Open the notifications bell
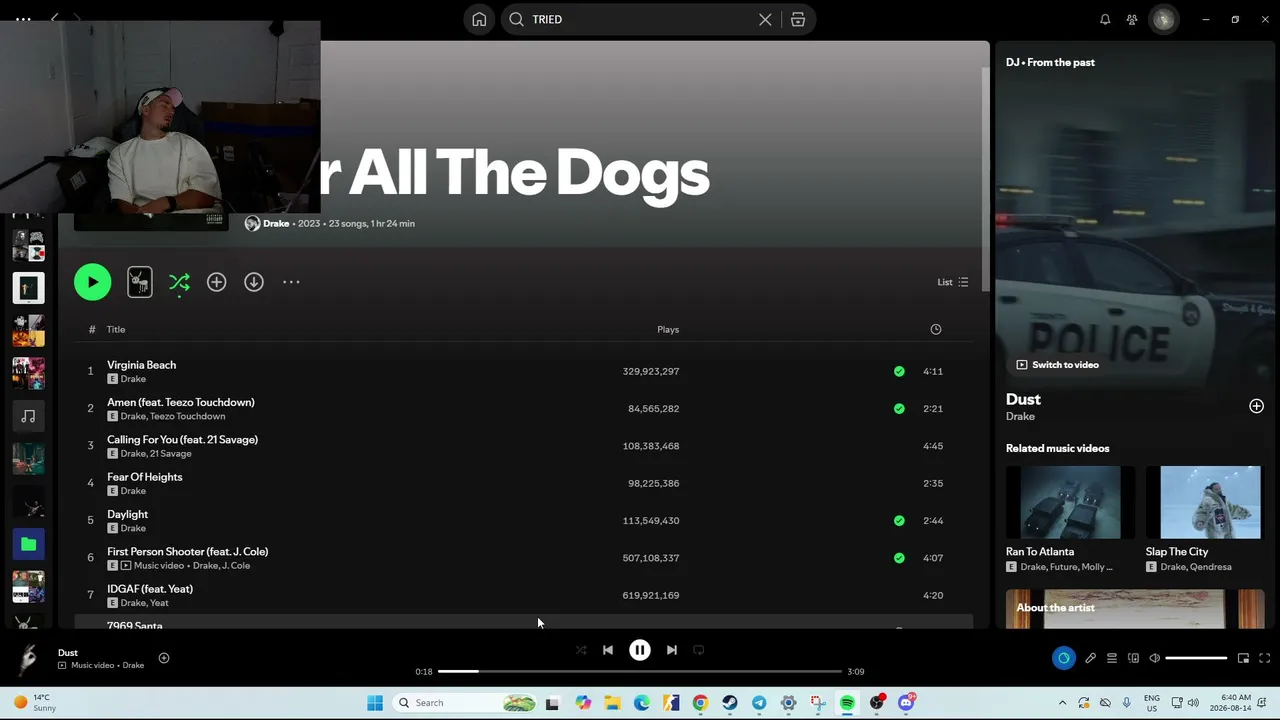1280x720 pixels. tap(1105, 19)
